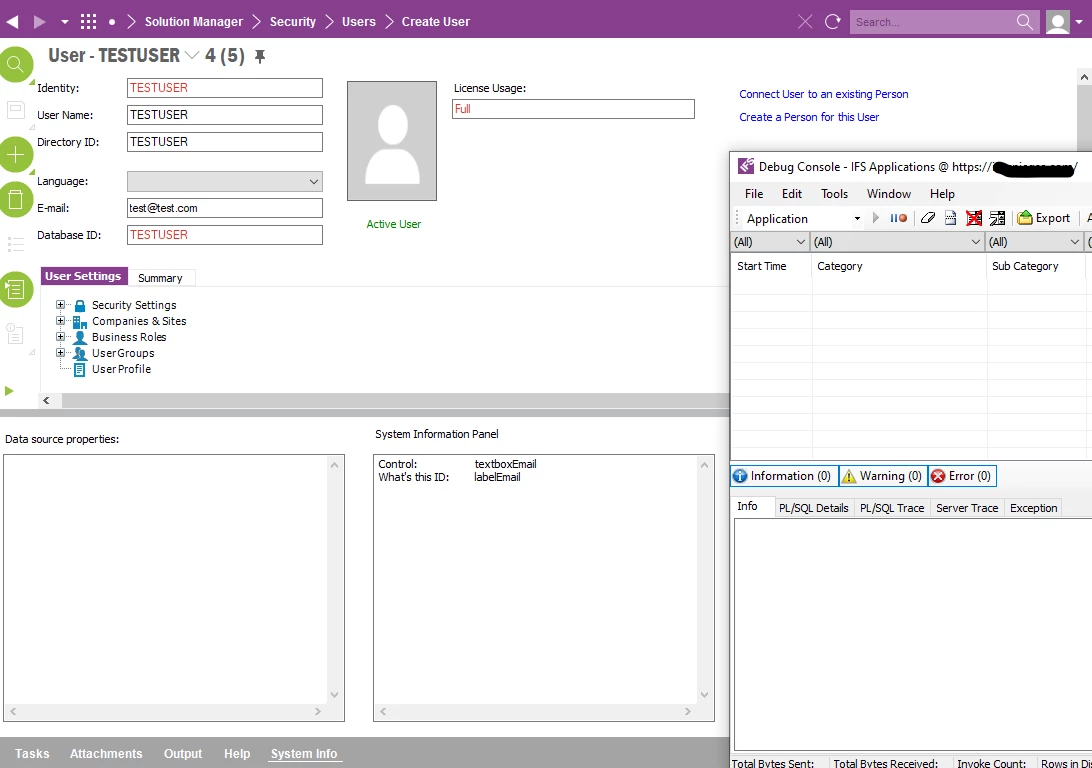
Task: Expand the Business Roles tree node
Action: [61, 337]
